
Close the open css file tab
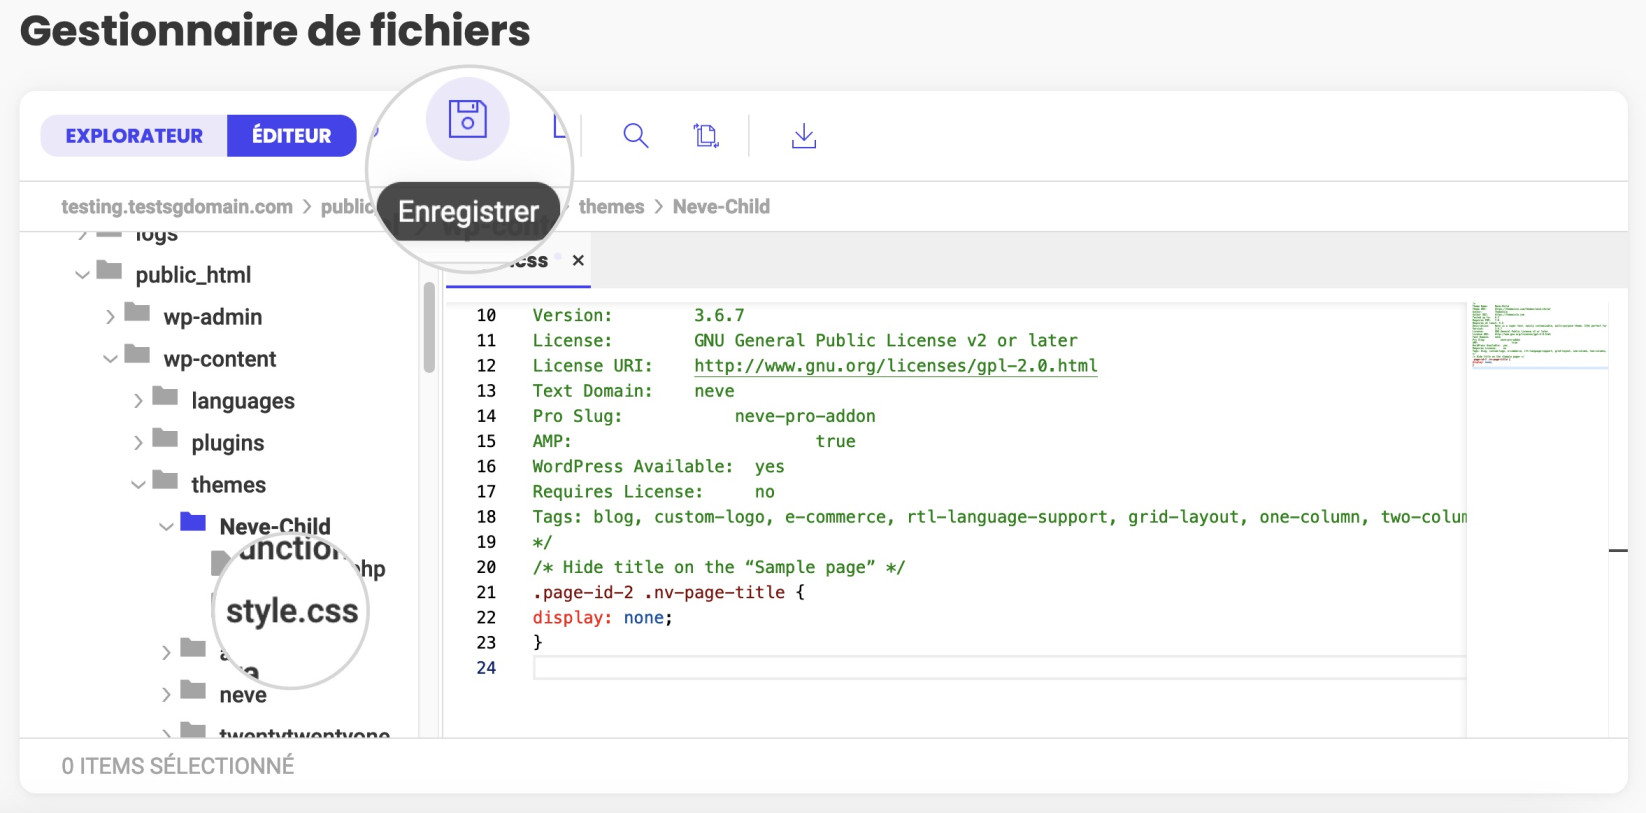[578, 260]
